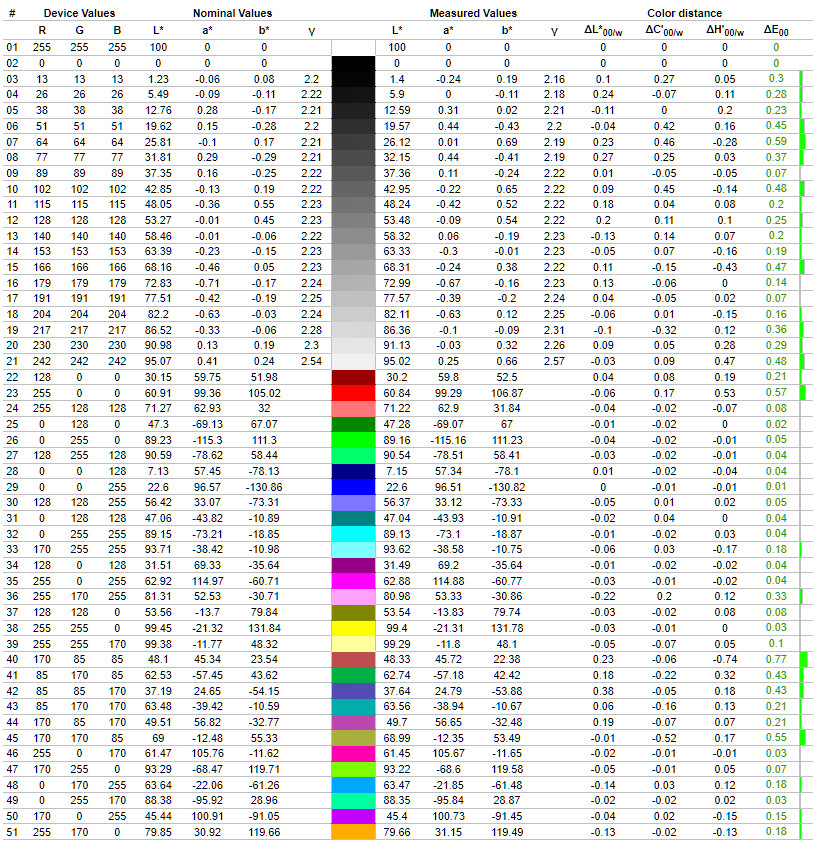Click the black swatch in row 02
Image resolution: width=818 pixels, height=844 pixels.
[353, 63]
